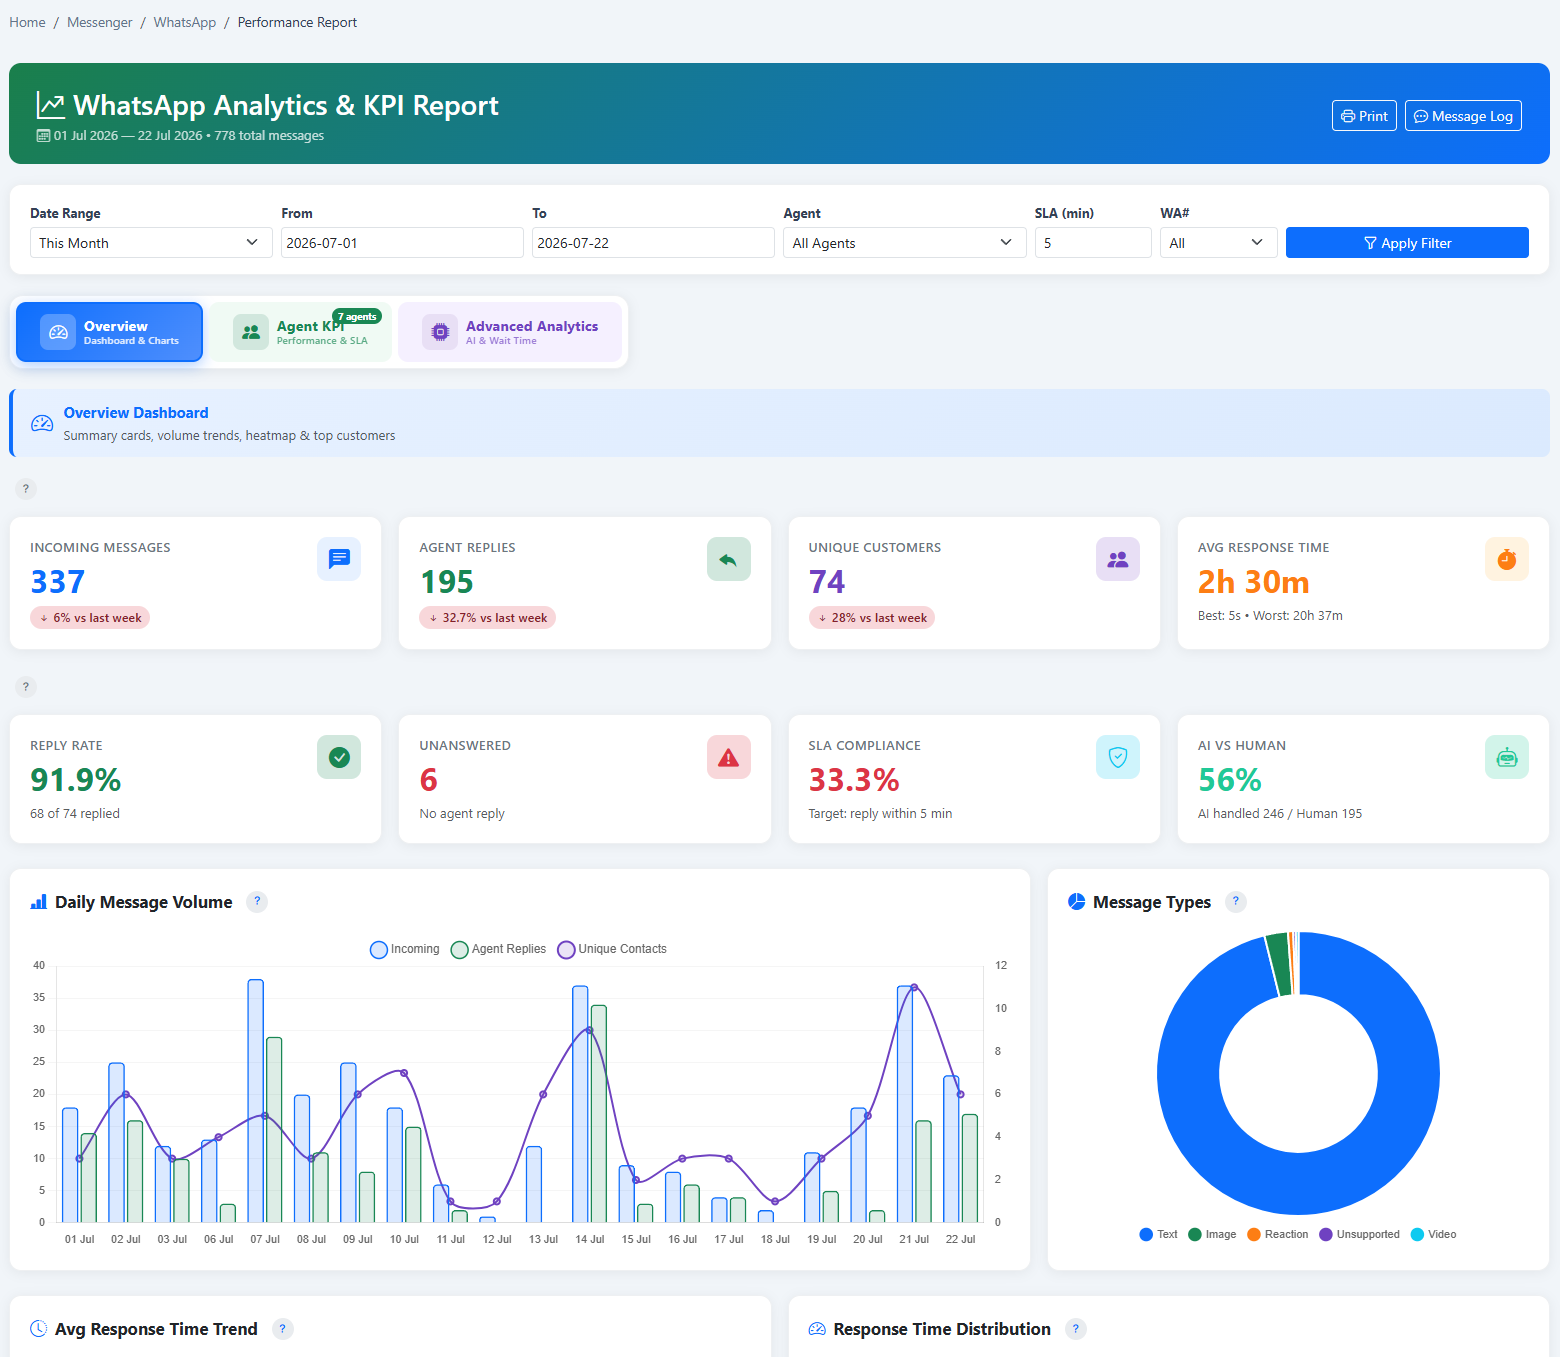This screenshot has height=1357, width=1560.
Task: Click the Unanswered warning triangle icon
Action: (728, 757)
